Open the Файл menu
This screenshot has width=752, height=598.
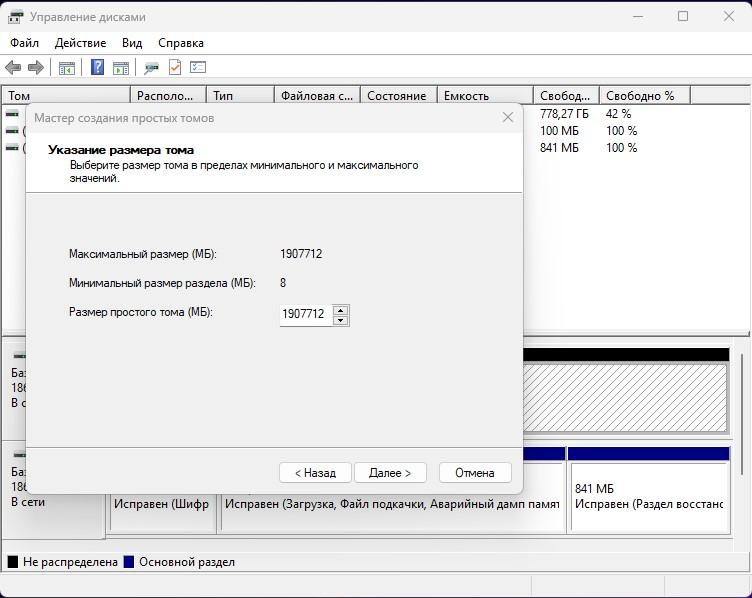25,43
